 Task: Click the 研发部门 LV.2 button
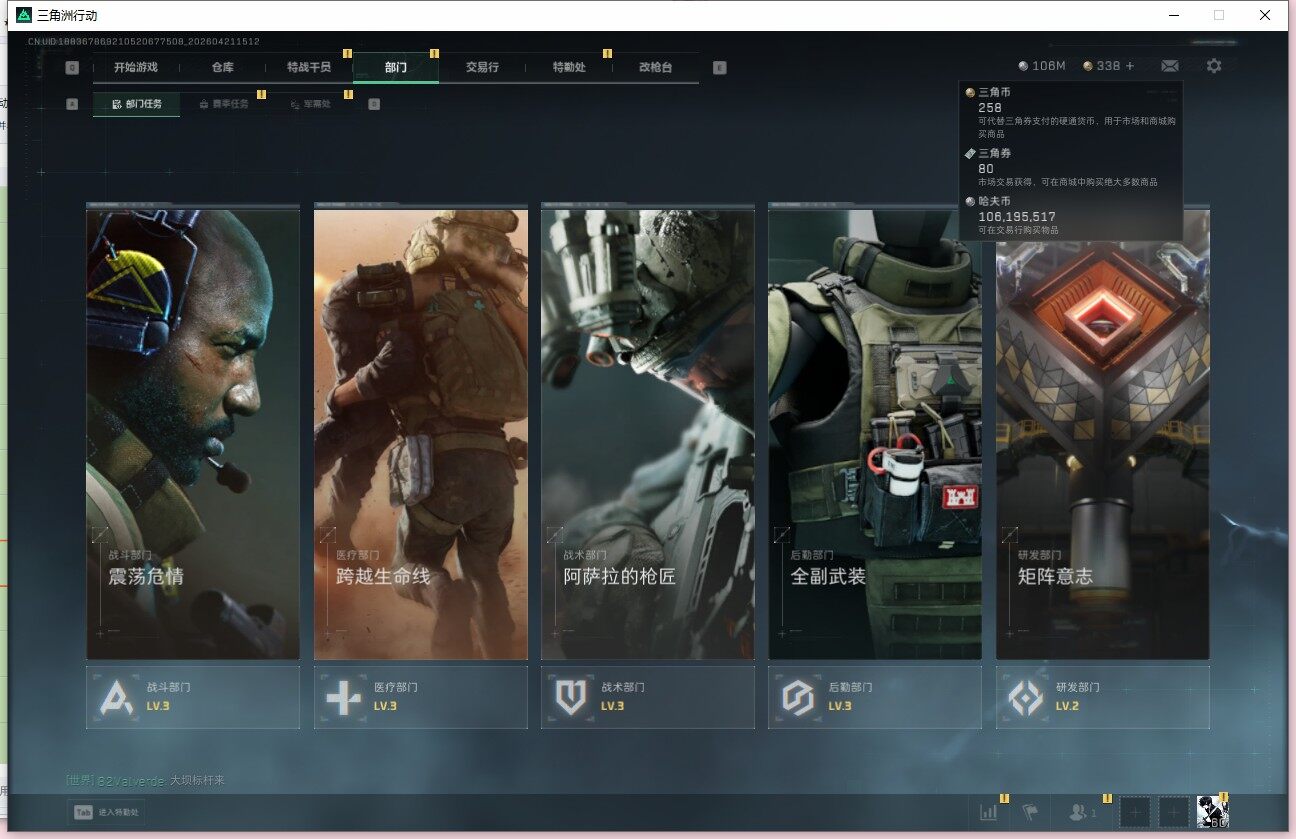(x=1103, y=697)
